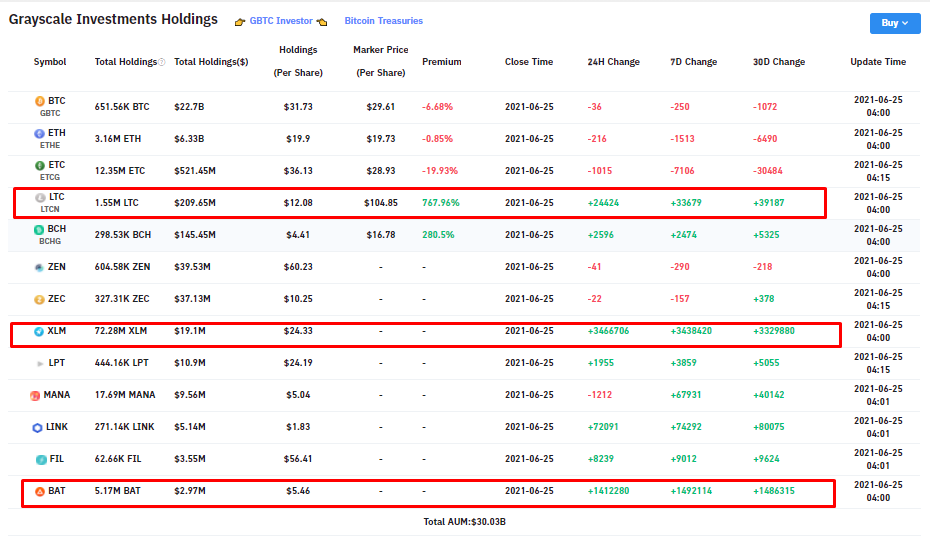
Task: Select the $104.85 marker price
Action: click(381, 203)
